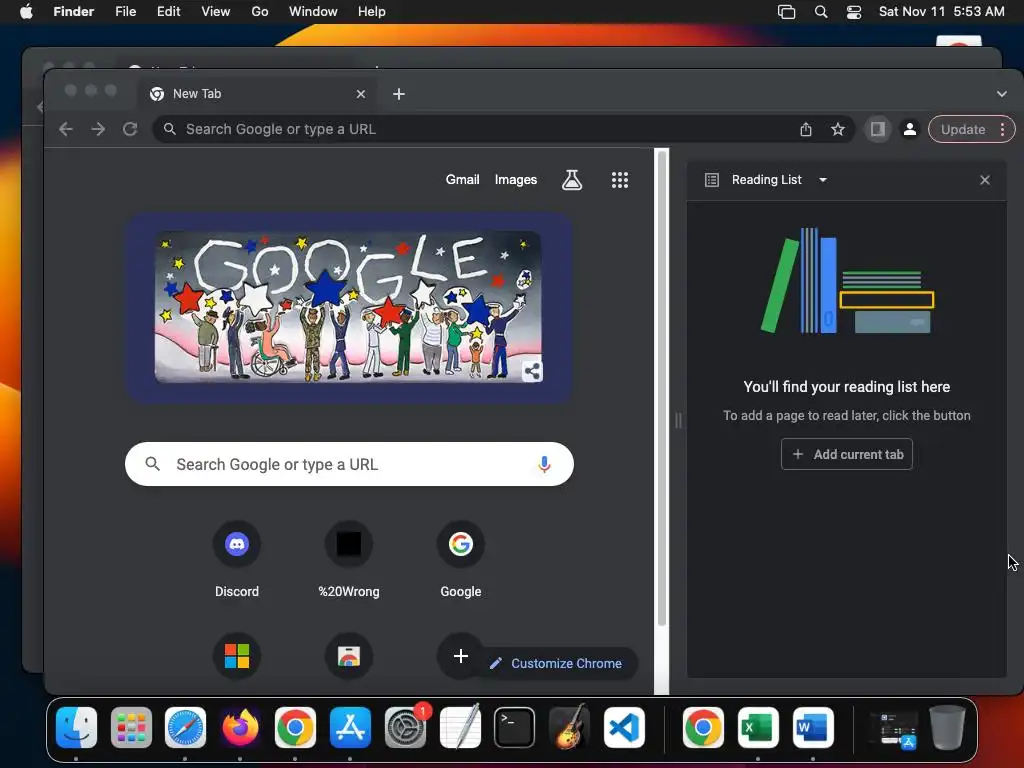Open the Microsoft logo shortcut

pyautogui.click(x=237, y=656)
